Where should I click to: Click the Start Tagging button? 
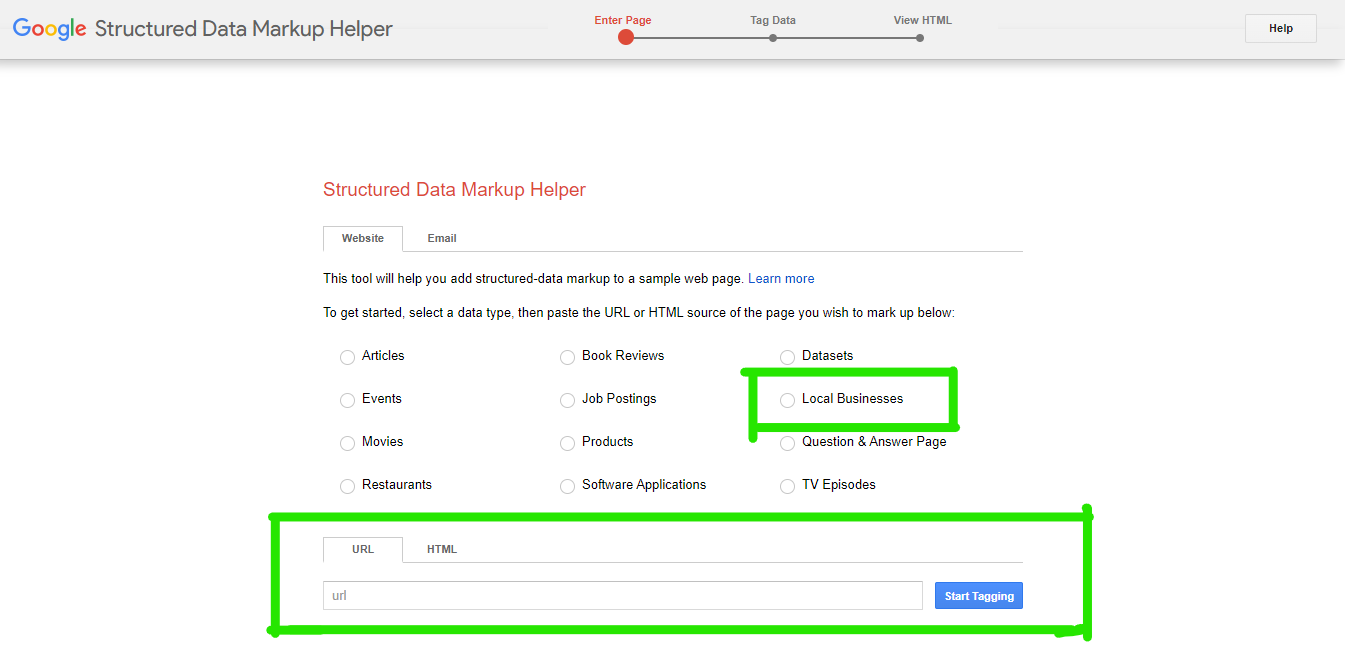[979, 596]
